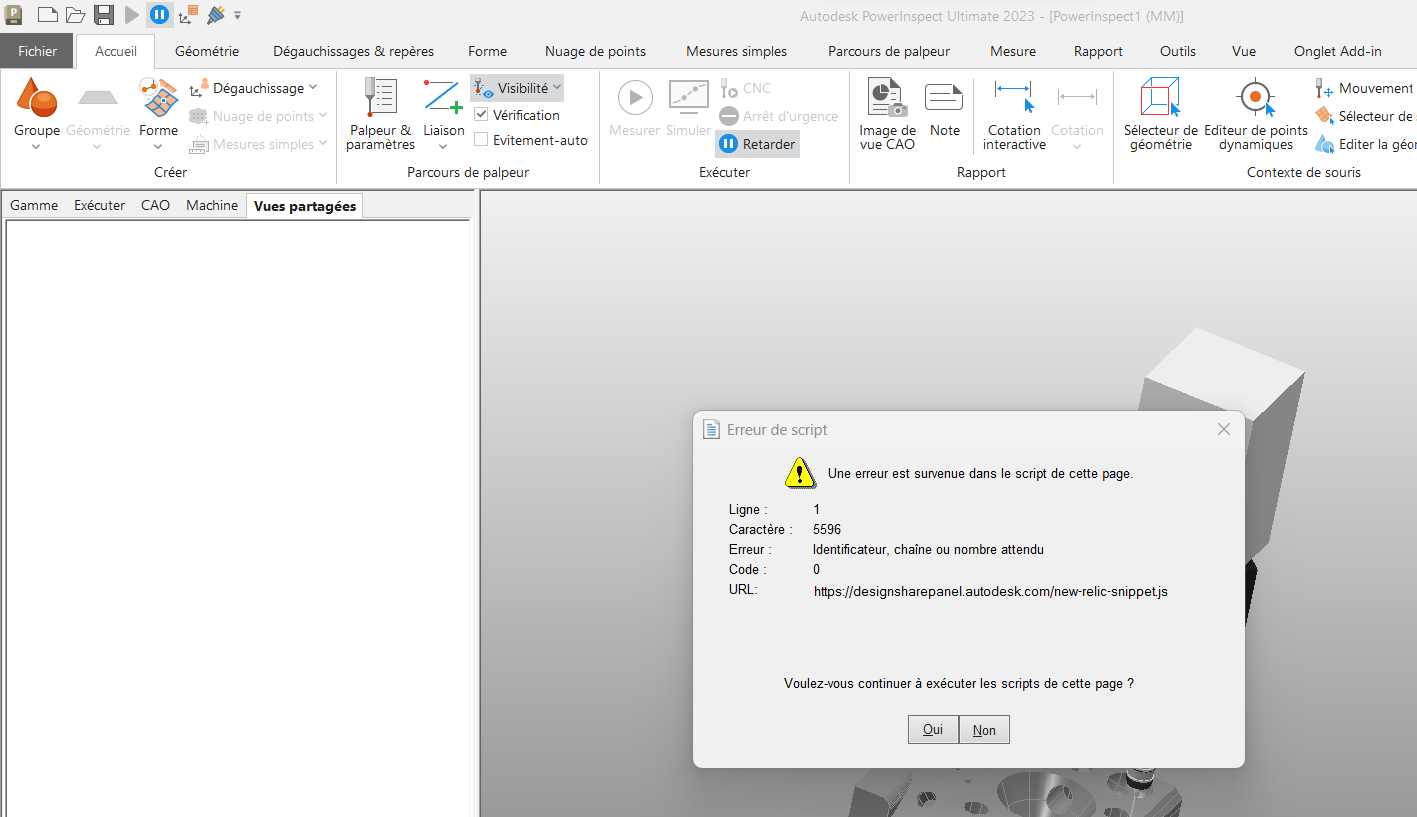This screenshot has height=817, width=1417.
Task: Open the Machine panel tab
Action: [x=212, y=205]
